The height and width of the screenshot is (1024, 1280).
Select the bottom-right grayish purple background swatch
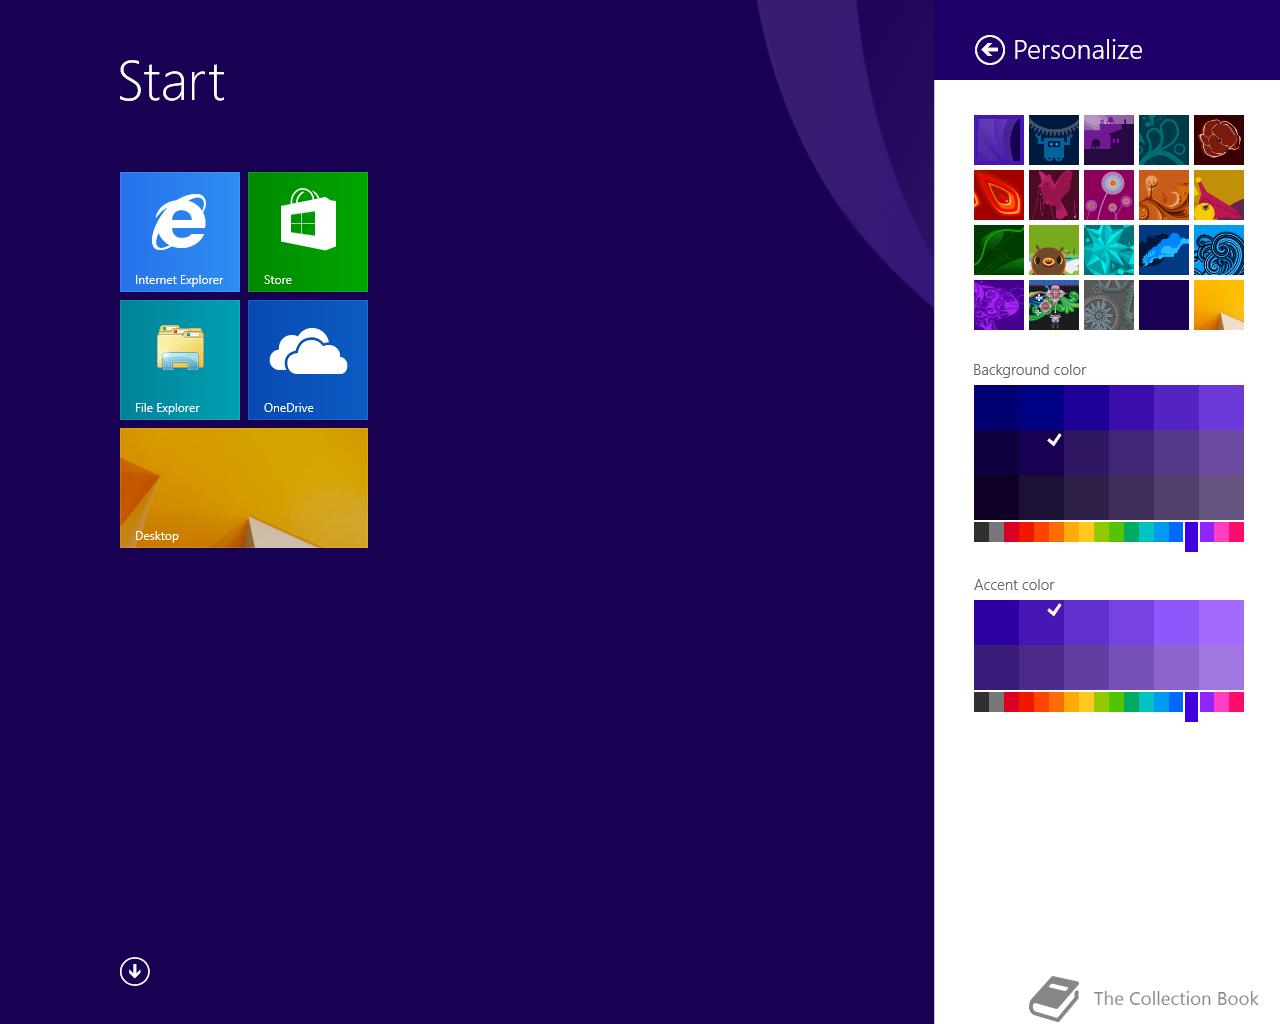tap(1221, 497)
